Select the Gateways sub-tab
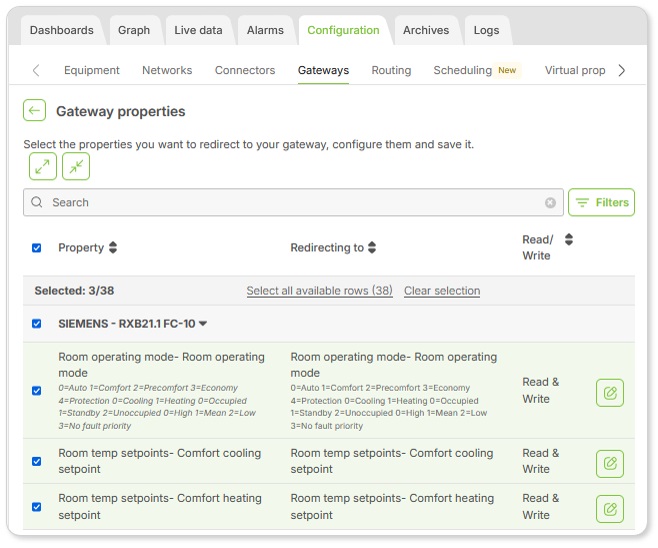The width and height of the screenshot is (658, 548). [323, 70]
